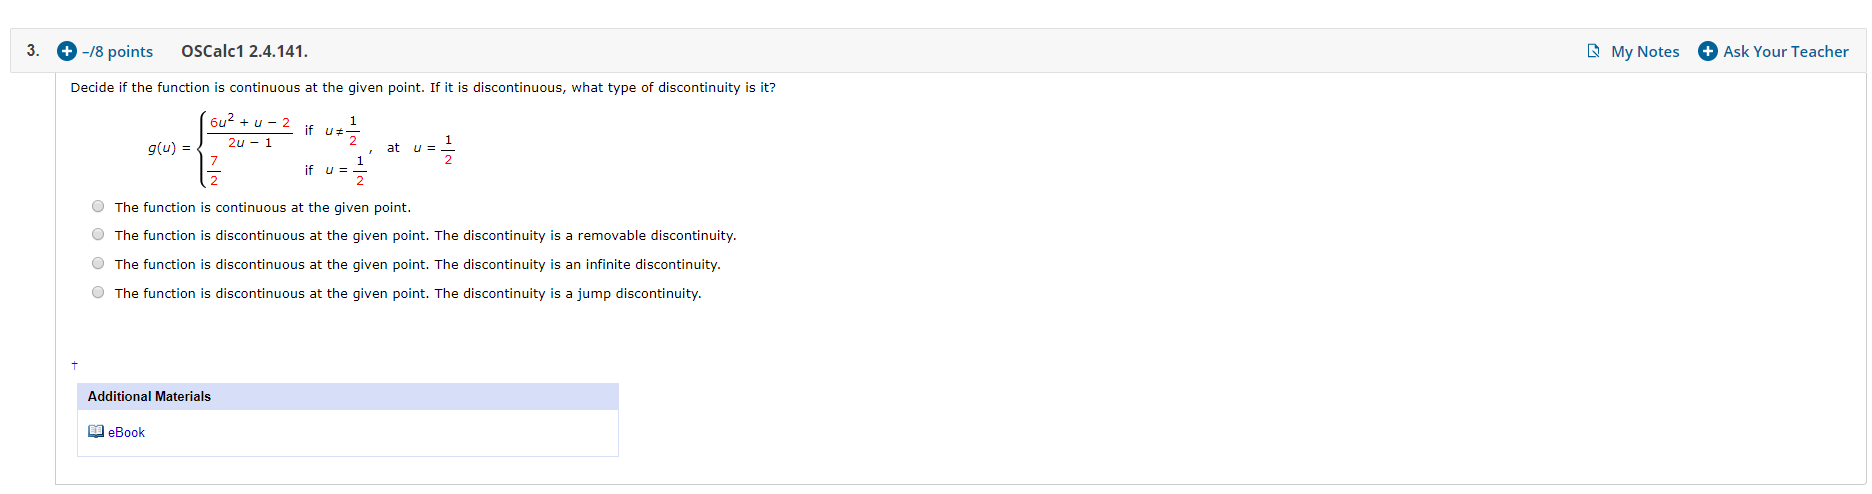Choose the removable discontinuity radio option
The width and height of the screenshot is (1872, 494).
point(98,235)
